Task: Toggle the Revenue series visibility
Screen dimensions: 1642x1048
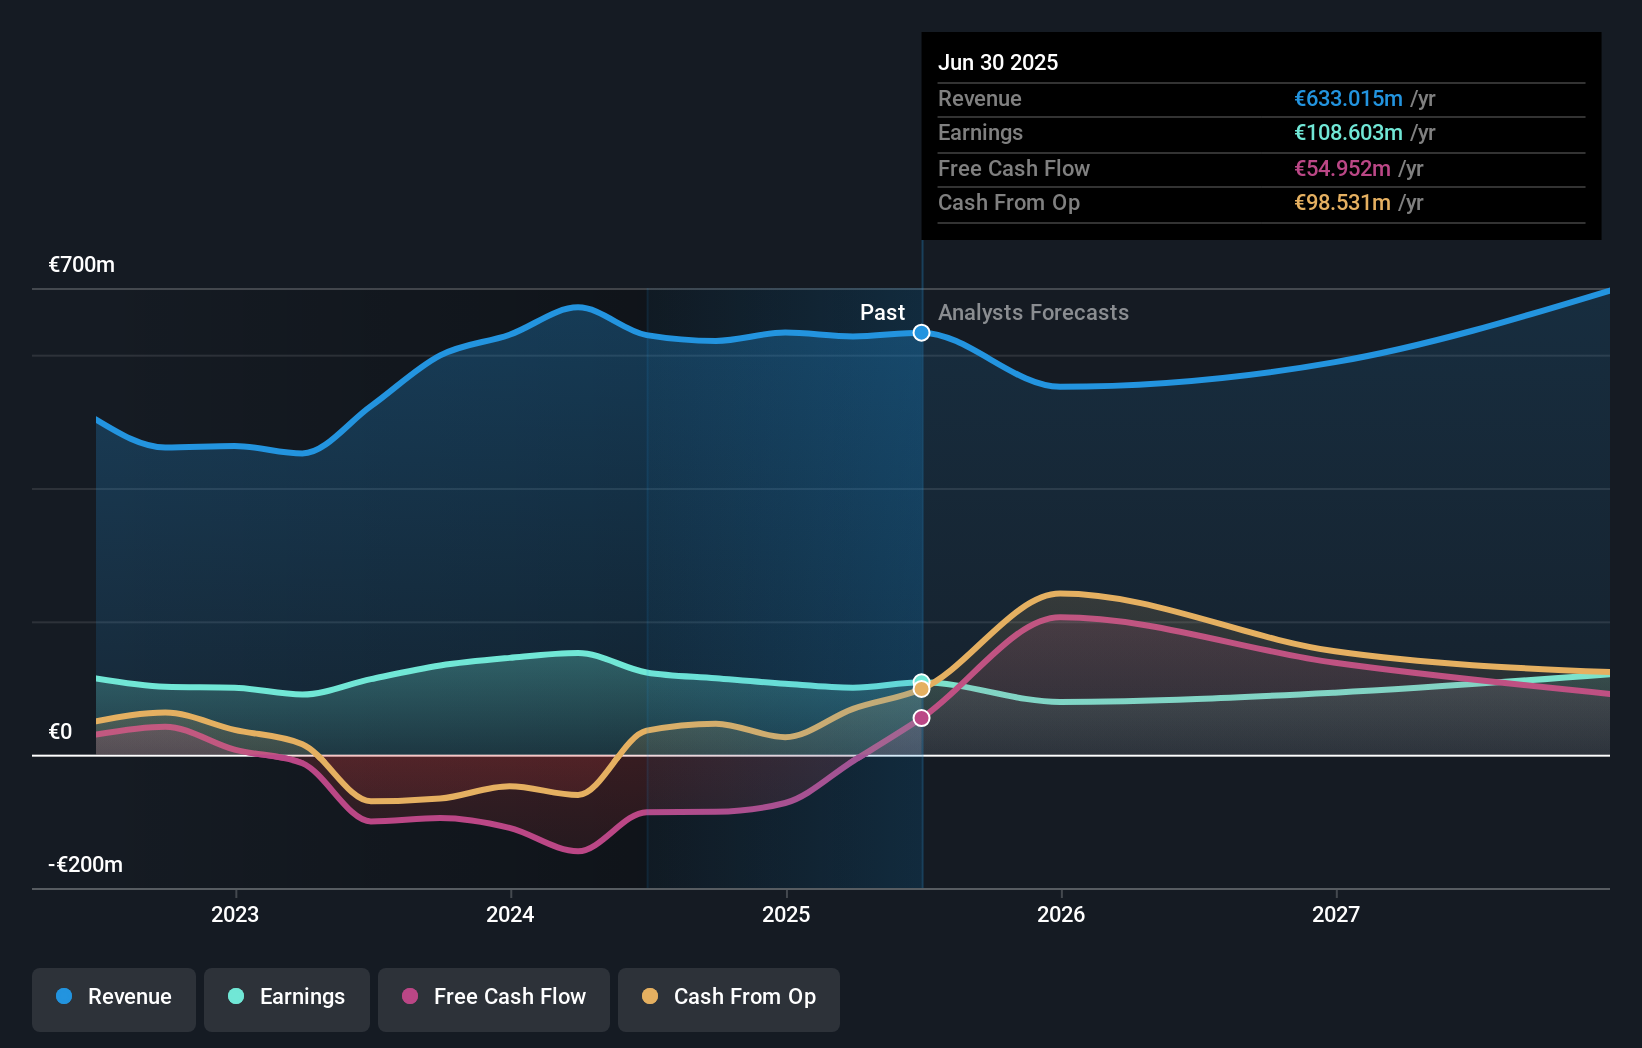Action: pos(113,997)
